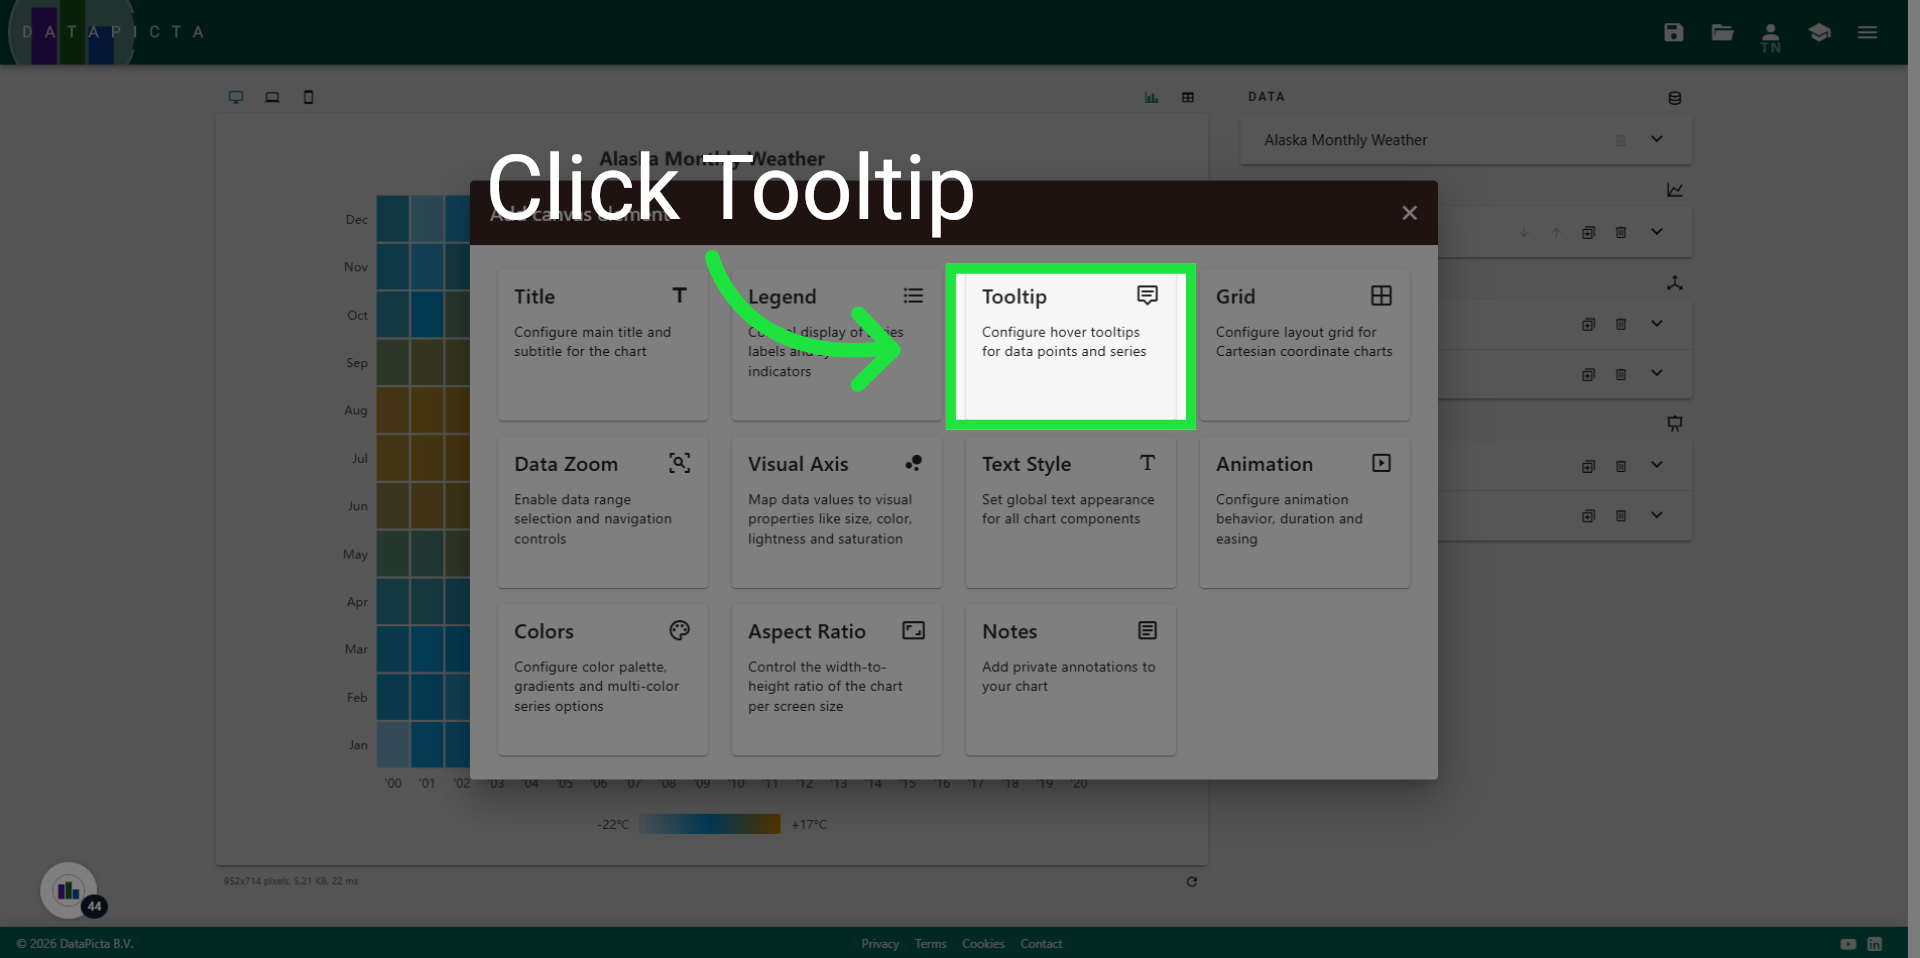Viewport: 1920px width, 958px height.
Task: Click the '© 2026 DataPicta B.V.' text
Action: tap(75, 944)
